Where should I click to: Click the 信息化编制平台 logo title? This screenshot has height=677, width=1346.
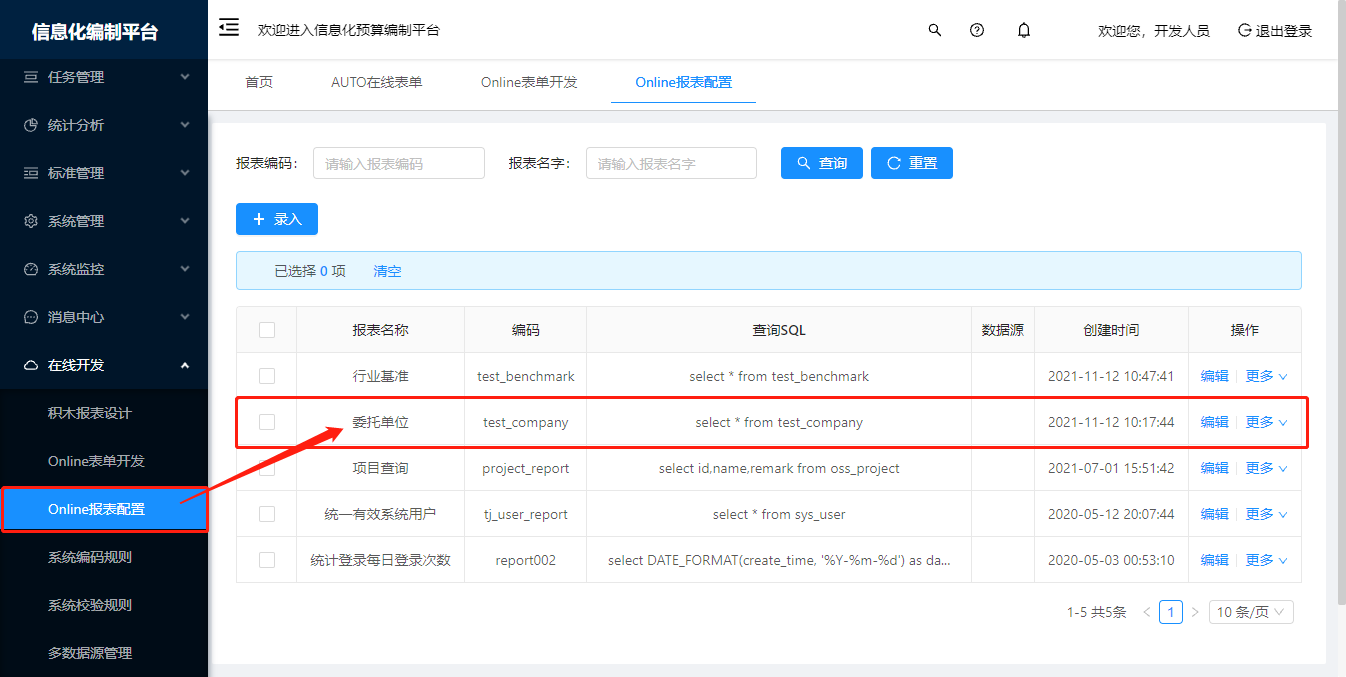[95, 31]
